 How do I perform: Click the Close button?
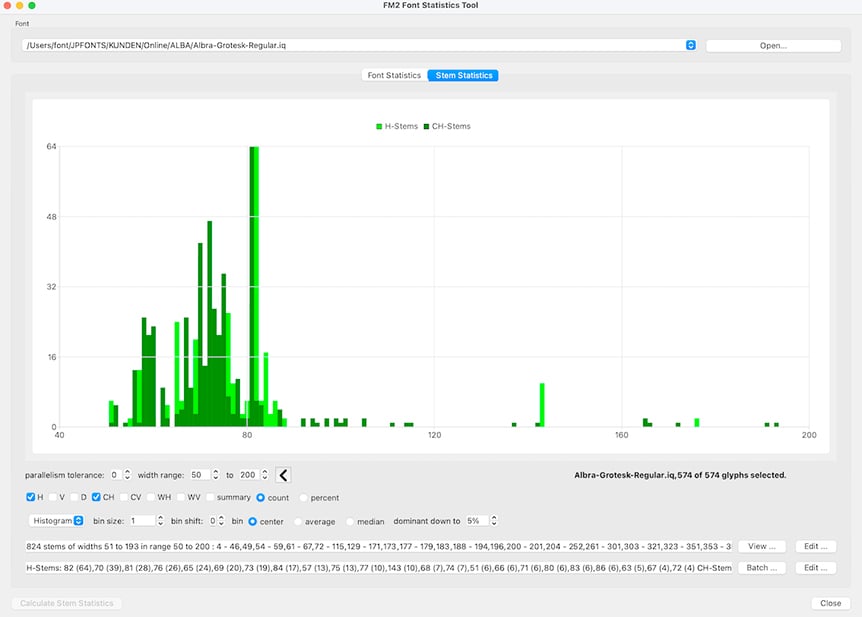pyautogui.click(x=830, y=603)
